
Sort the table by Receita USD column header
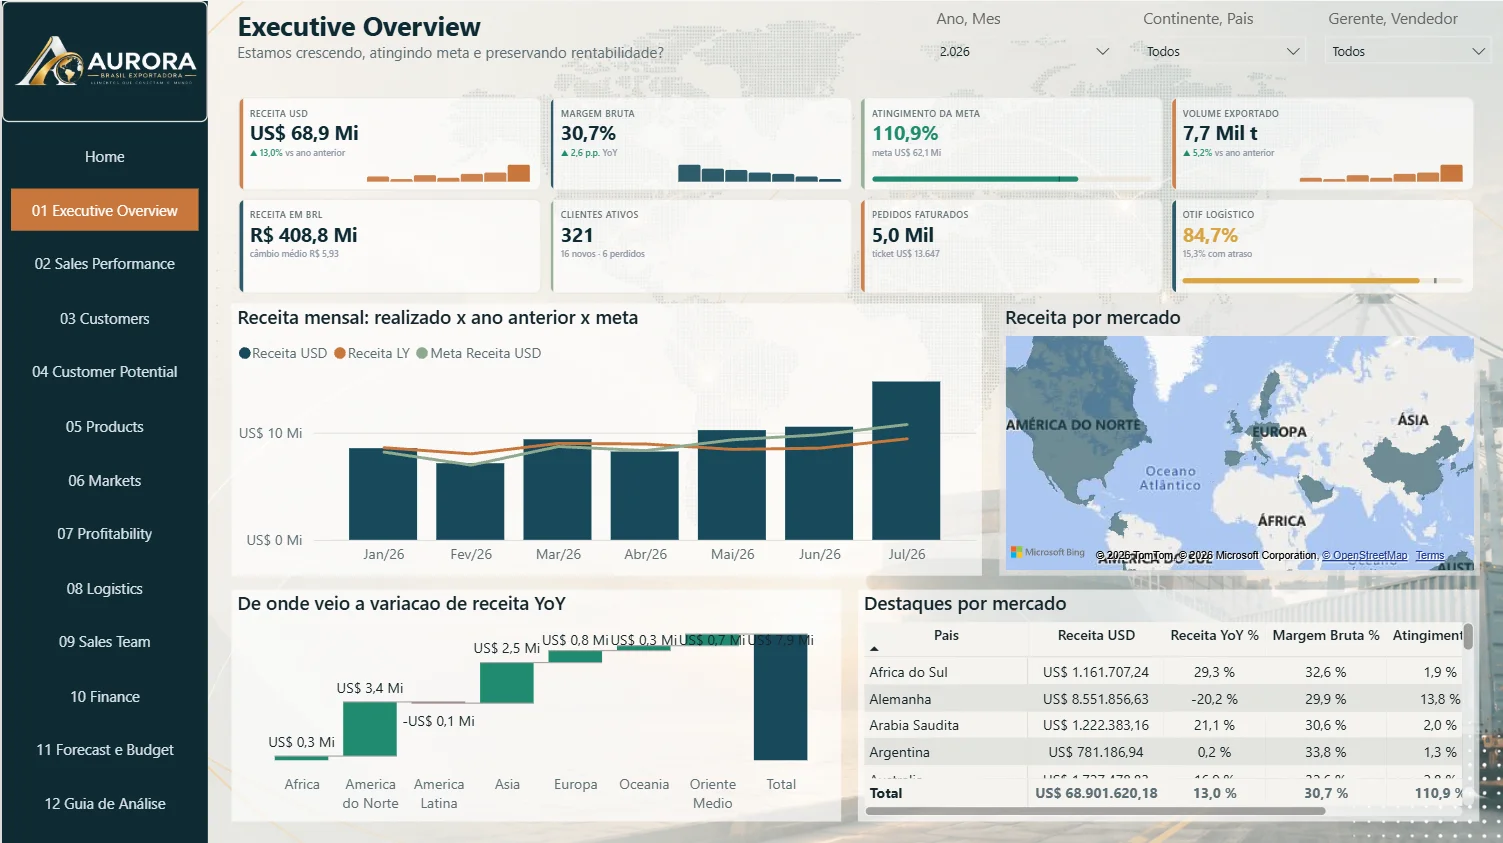coord(1096,636)
